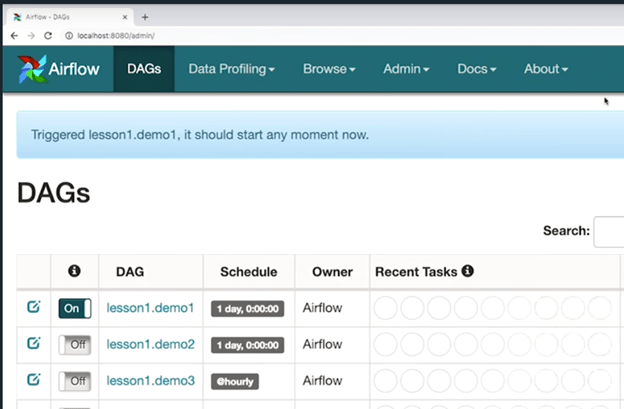Click the Airflow pinwheel logo

(x=32, y=69)
